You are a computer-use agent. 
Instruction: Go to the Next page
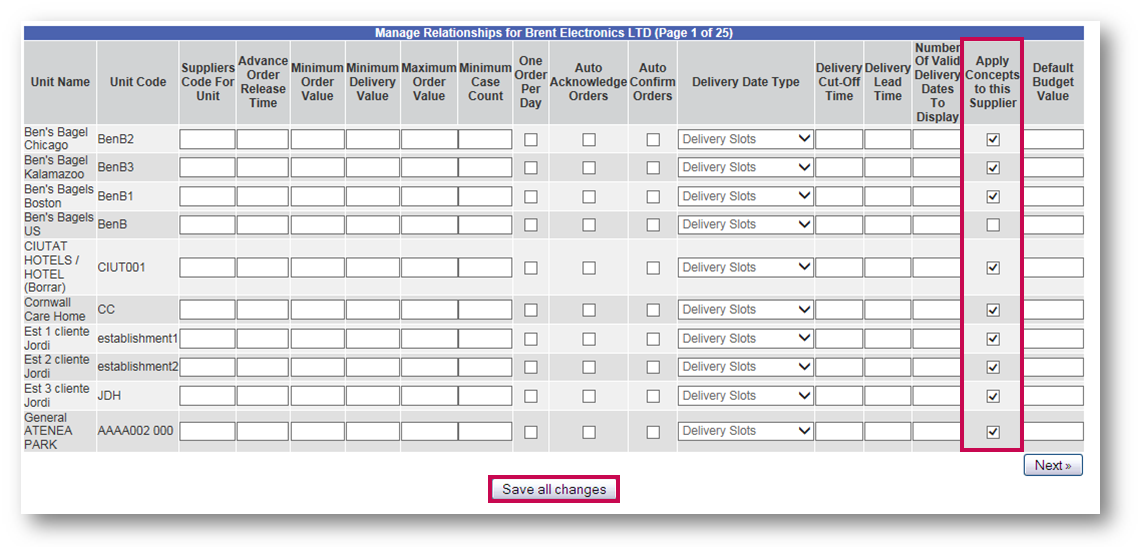[x=1052, y=465]
